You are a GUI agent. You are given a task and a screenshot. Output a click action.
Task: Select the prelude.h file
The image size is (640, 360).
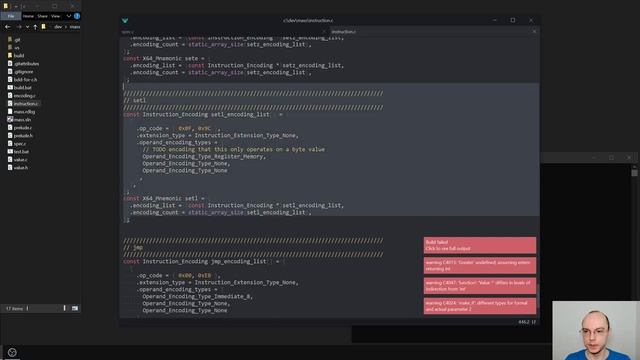(23, 136)
